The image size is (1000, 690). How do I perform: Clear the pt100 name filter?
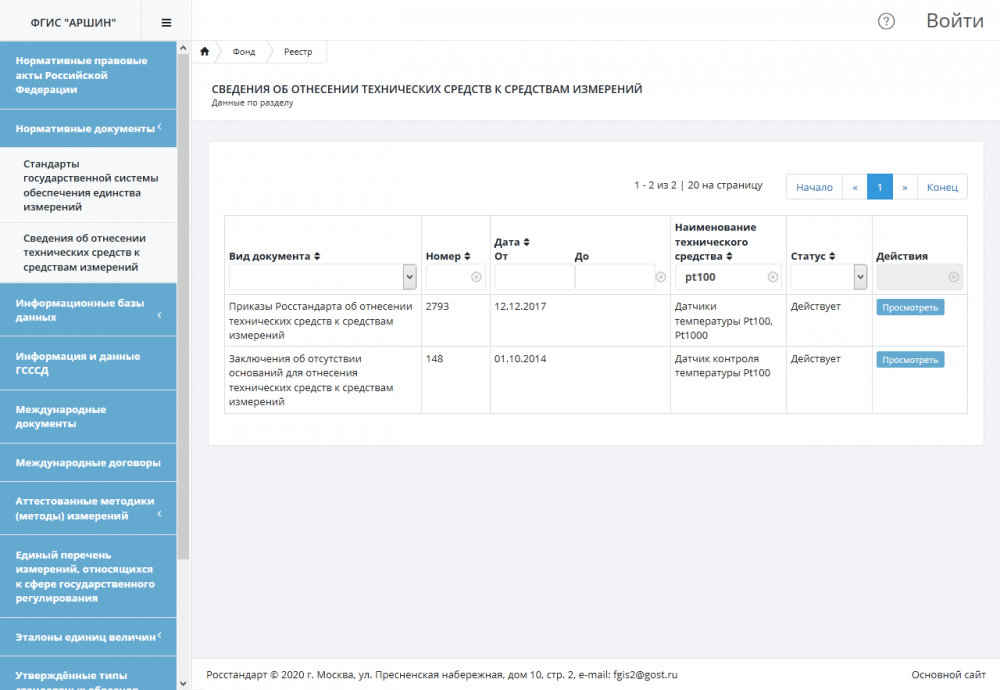772,277
